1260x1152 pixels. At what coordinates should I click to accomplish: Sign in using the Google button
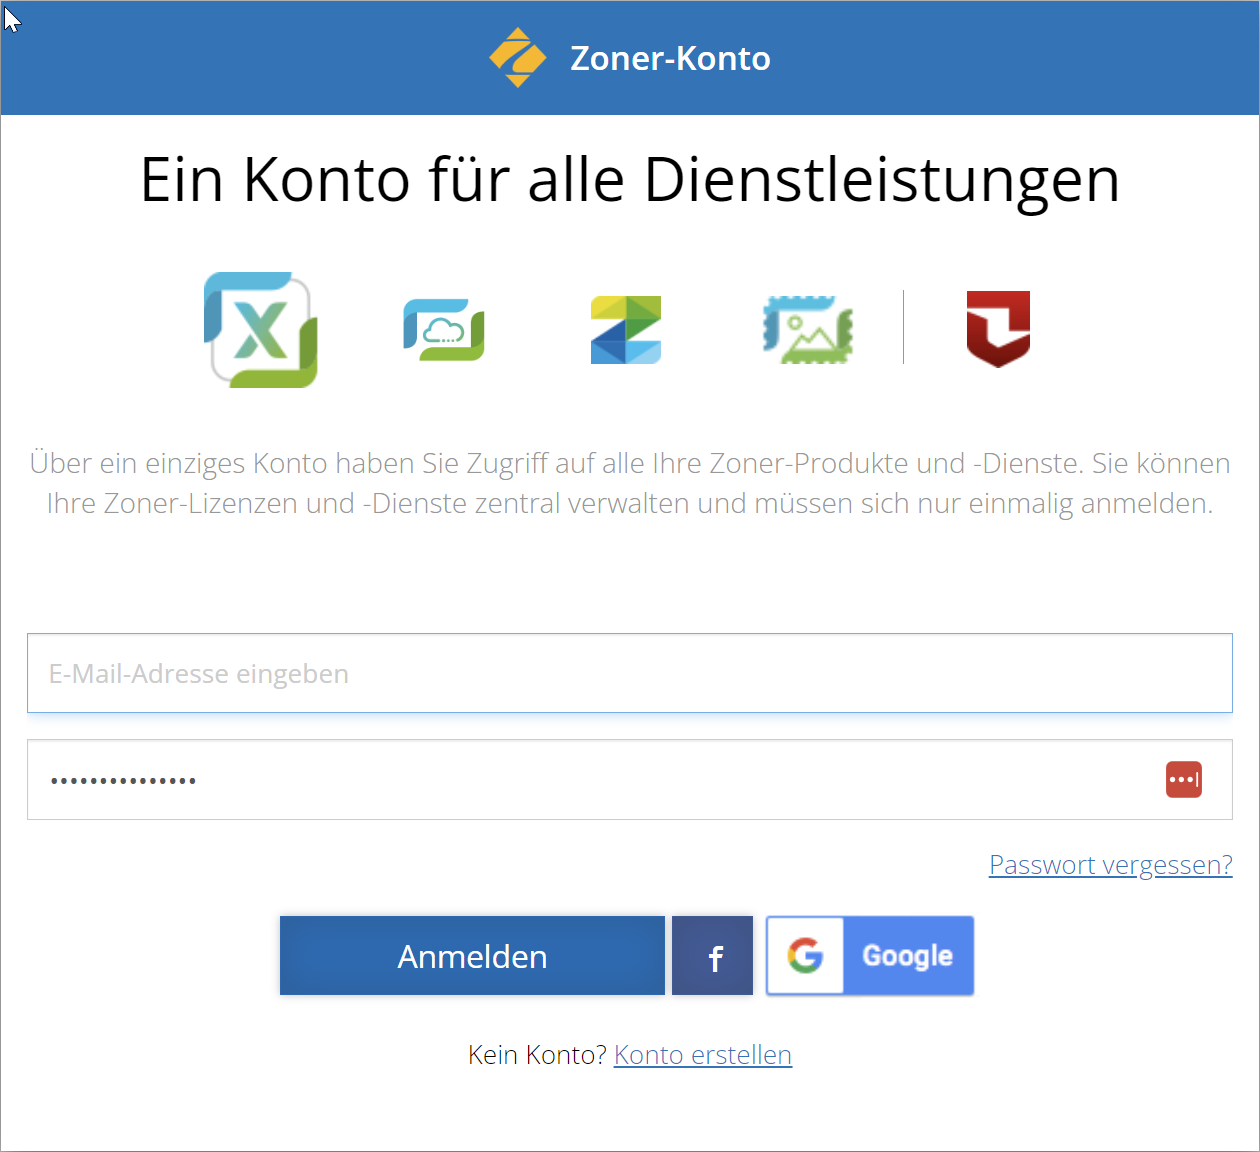pyautogui.click(x=869, y=955)
